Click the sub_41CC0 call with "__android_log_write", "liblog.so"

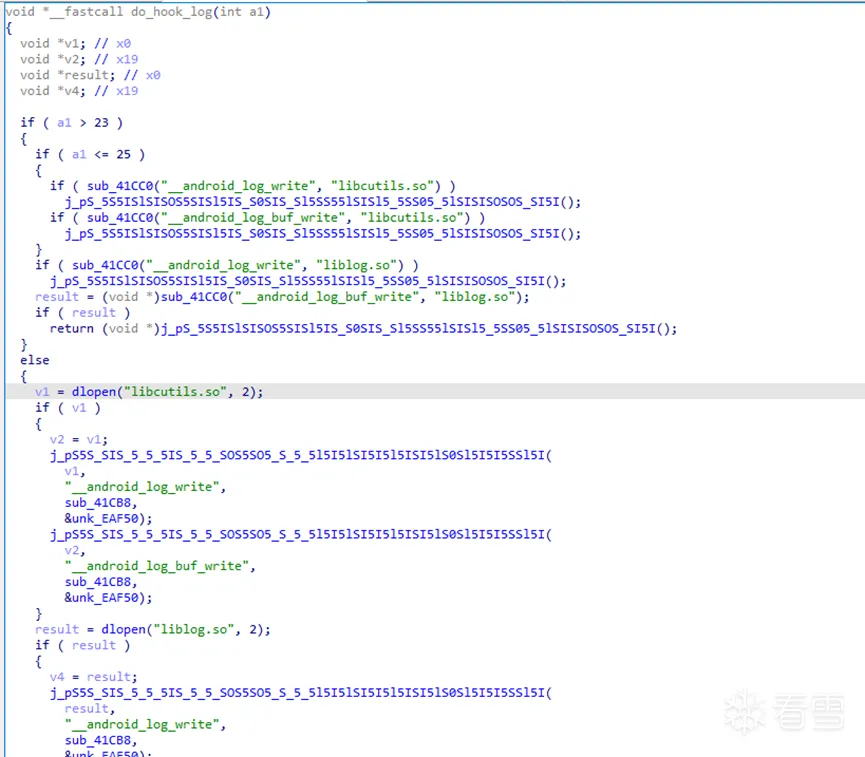click(238, 265)
